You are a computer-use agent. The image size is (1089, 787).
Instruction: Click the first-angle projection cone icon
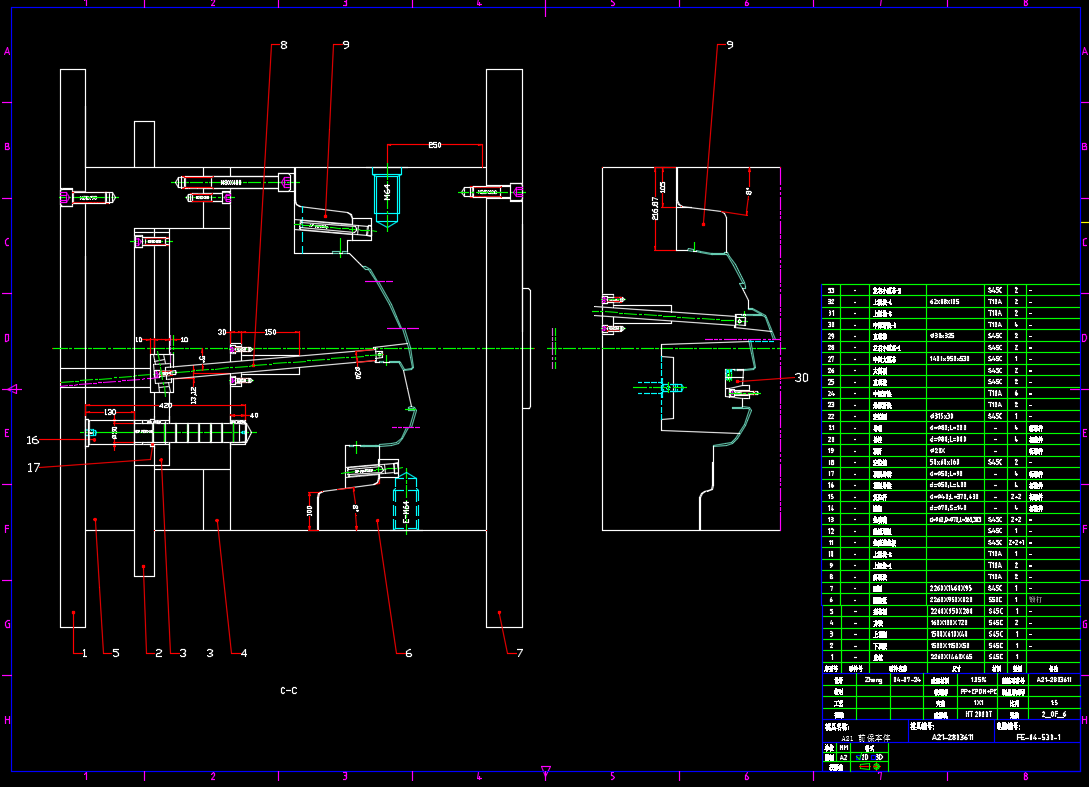point(867,766)
